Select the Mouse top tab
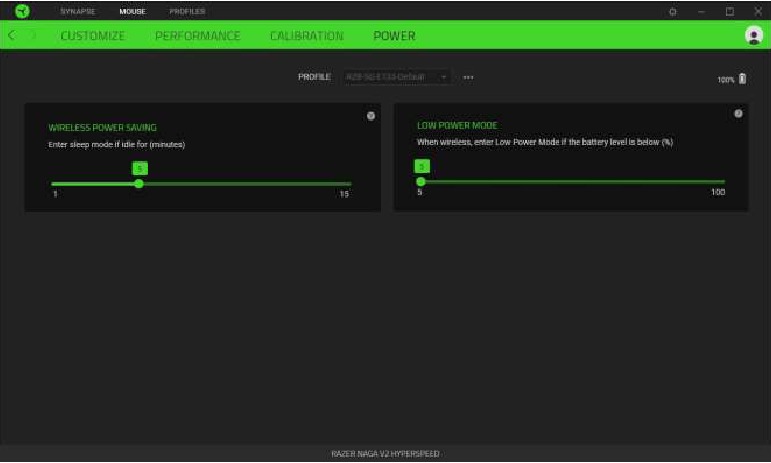This screenshot has width=771, height=463. 132,11
